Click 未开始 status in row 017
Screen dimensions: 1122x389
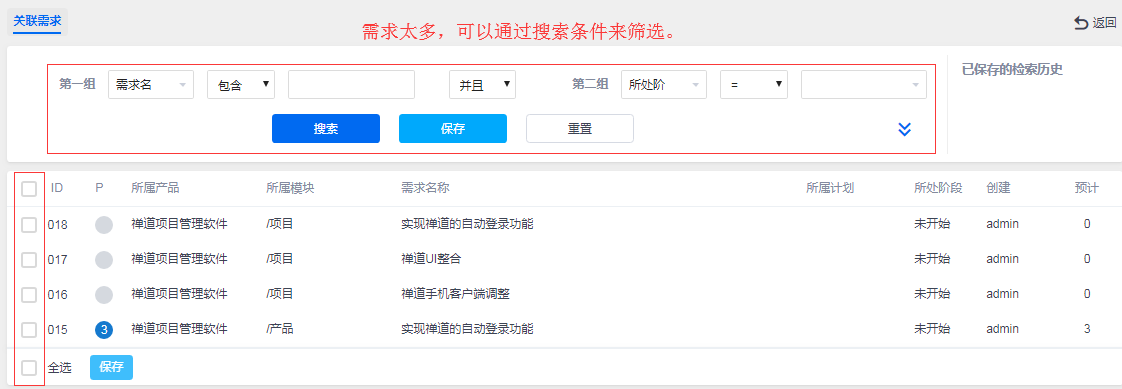pos(932,259)
